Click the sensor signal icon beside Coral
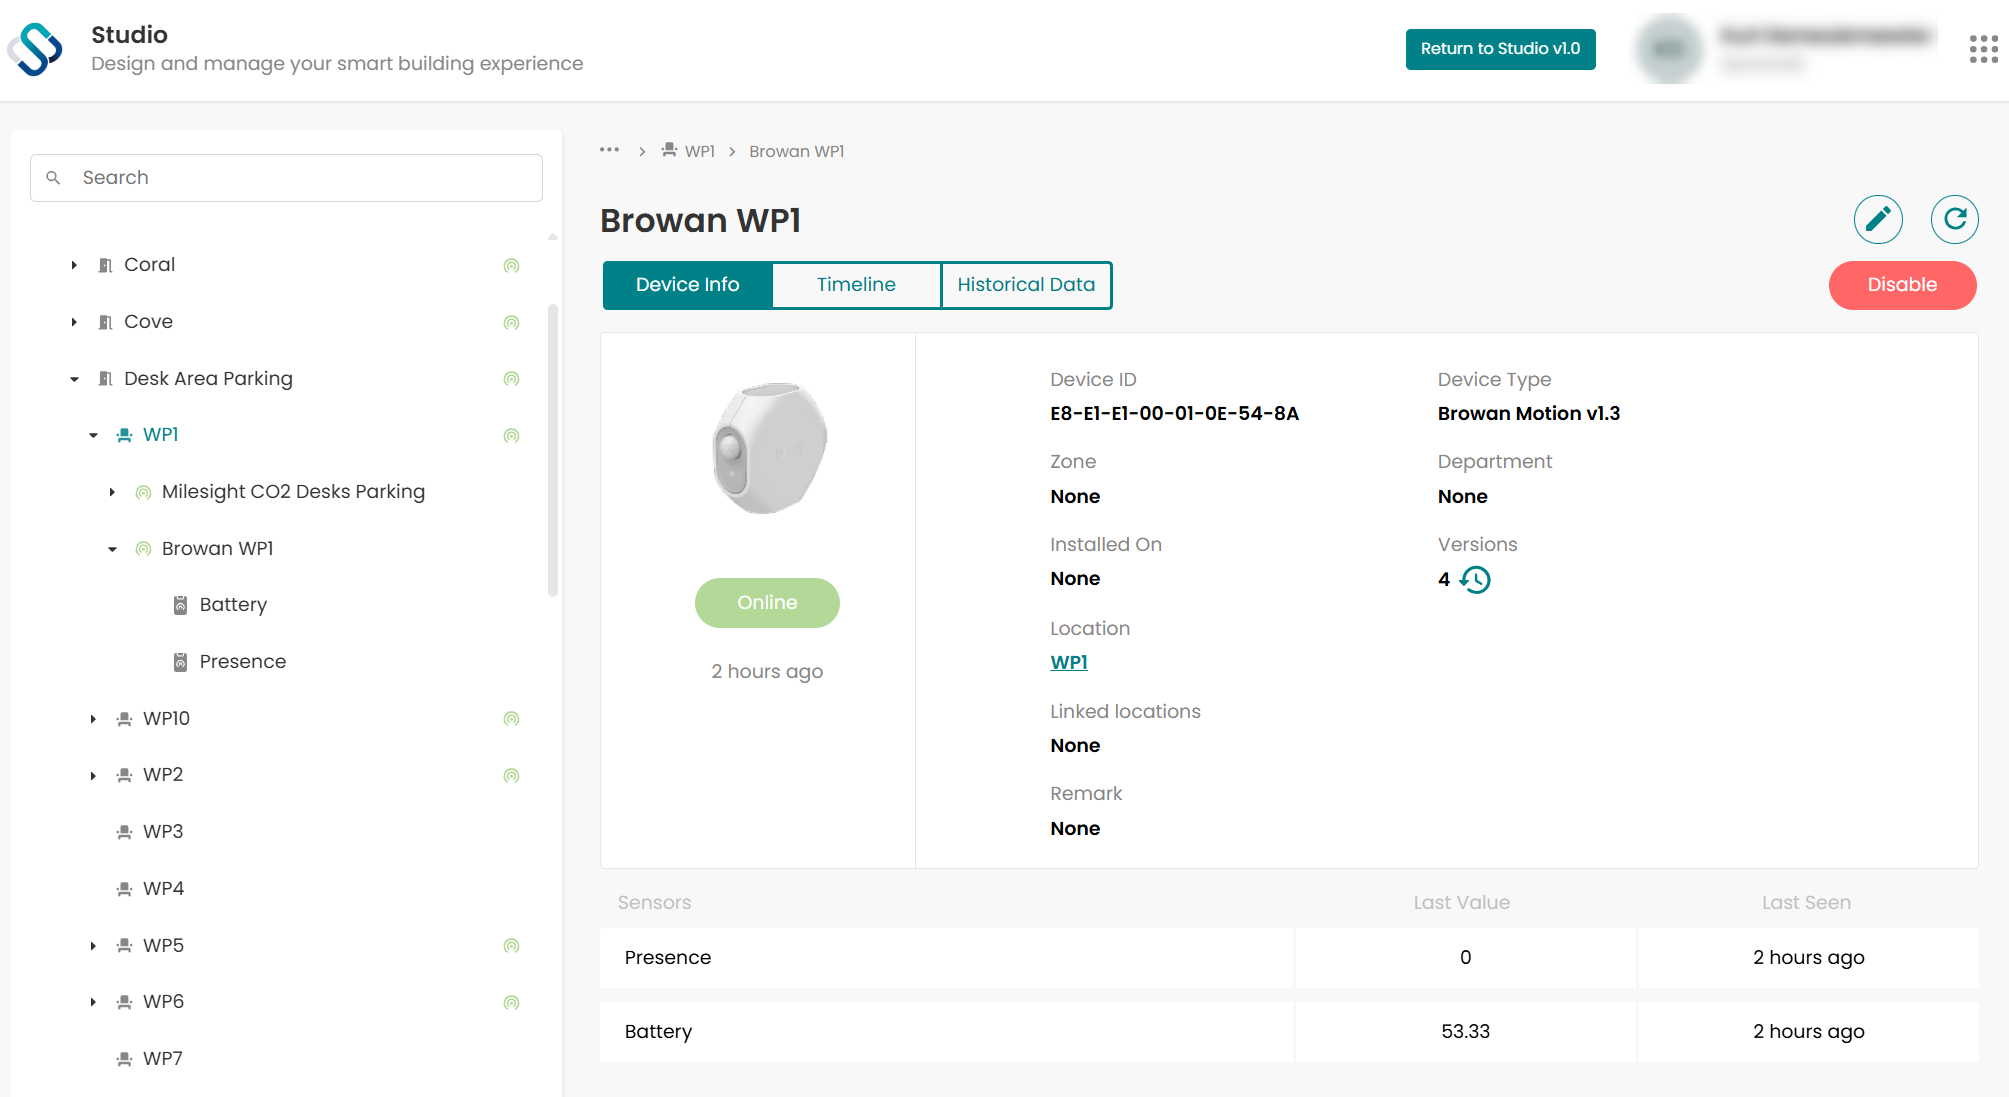This screenshot has height=1097, width=2009. click(x=511, y=265)
